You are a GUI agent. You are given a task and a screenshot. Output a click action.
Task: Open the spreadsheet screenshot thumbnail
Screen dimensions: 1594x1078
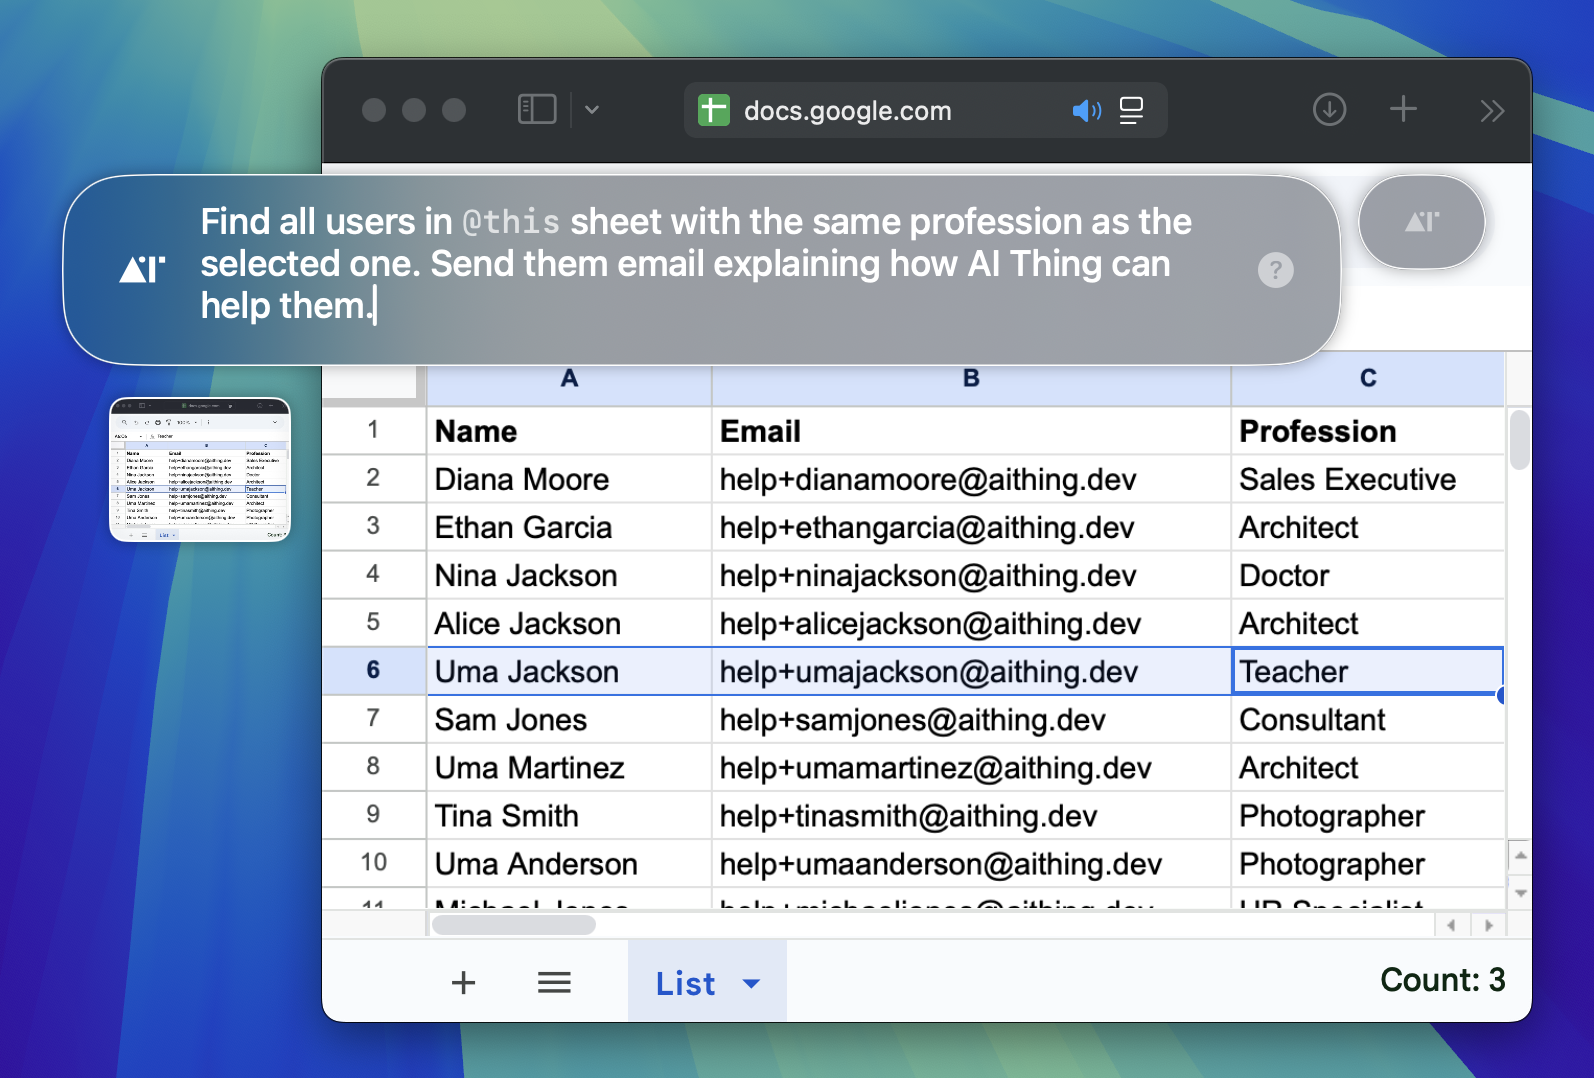[200, 469]
